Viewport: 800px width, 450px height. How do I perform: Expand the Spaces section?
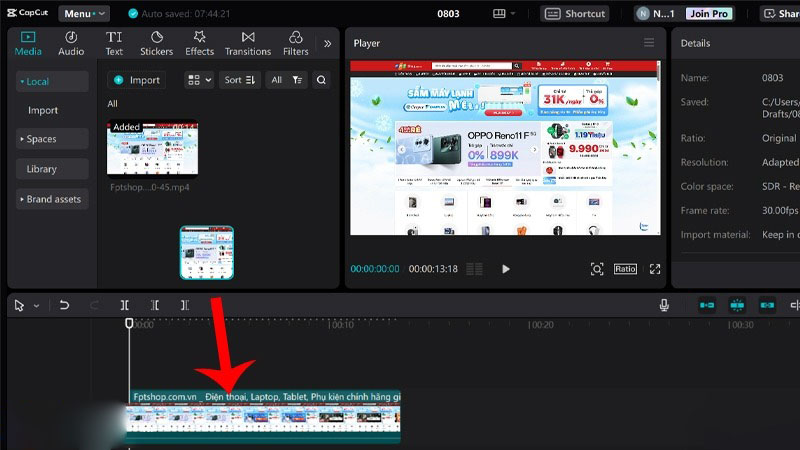click(x=52, y=139)
